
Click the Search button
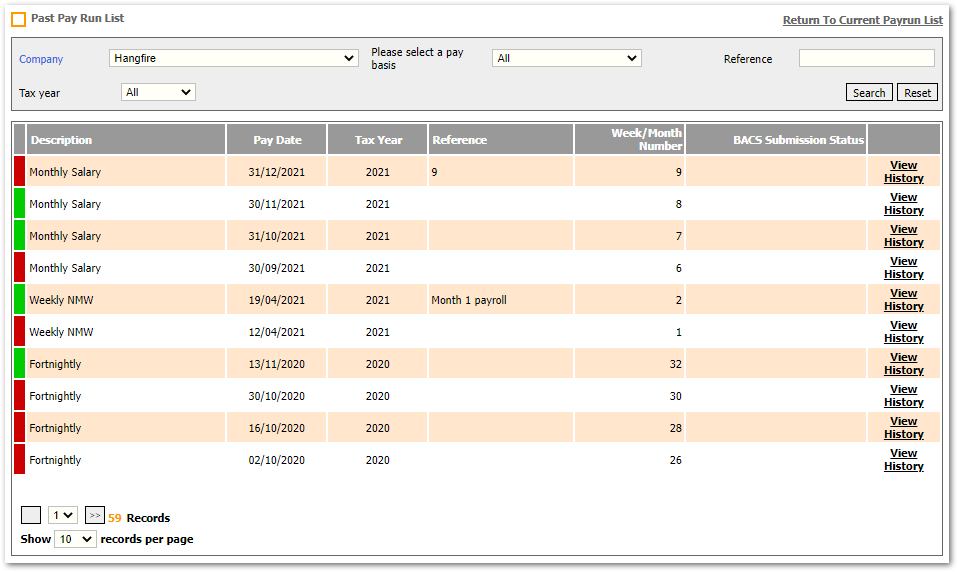[868, 93]
